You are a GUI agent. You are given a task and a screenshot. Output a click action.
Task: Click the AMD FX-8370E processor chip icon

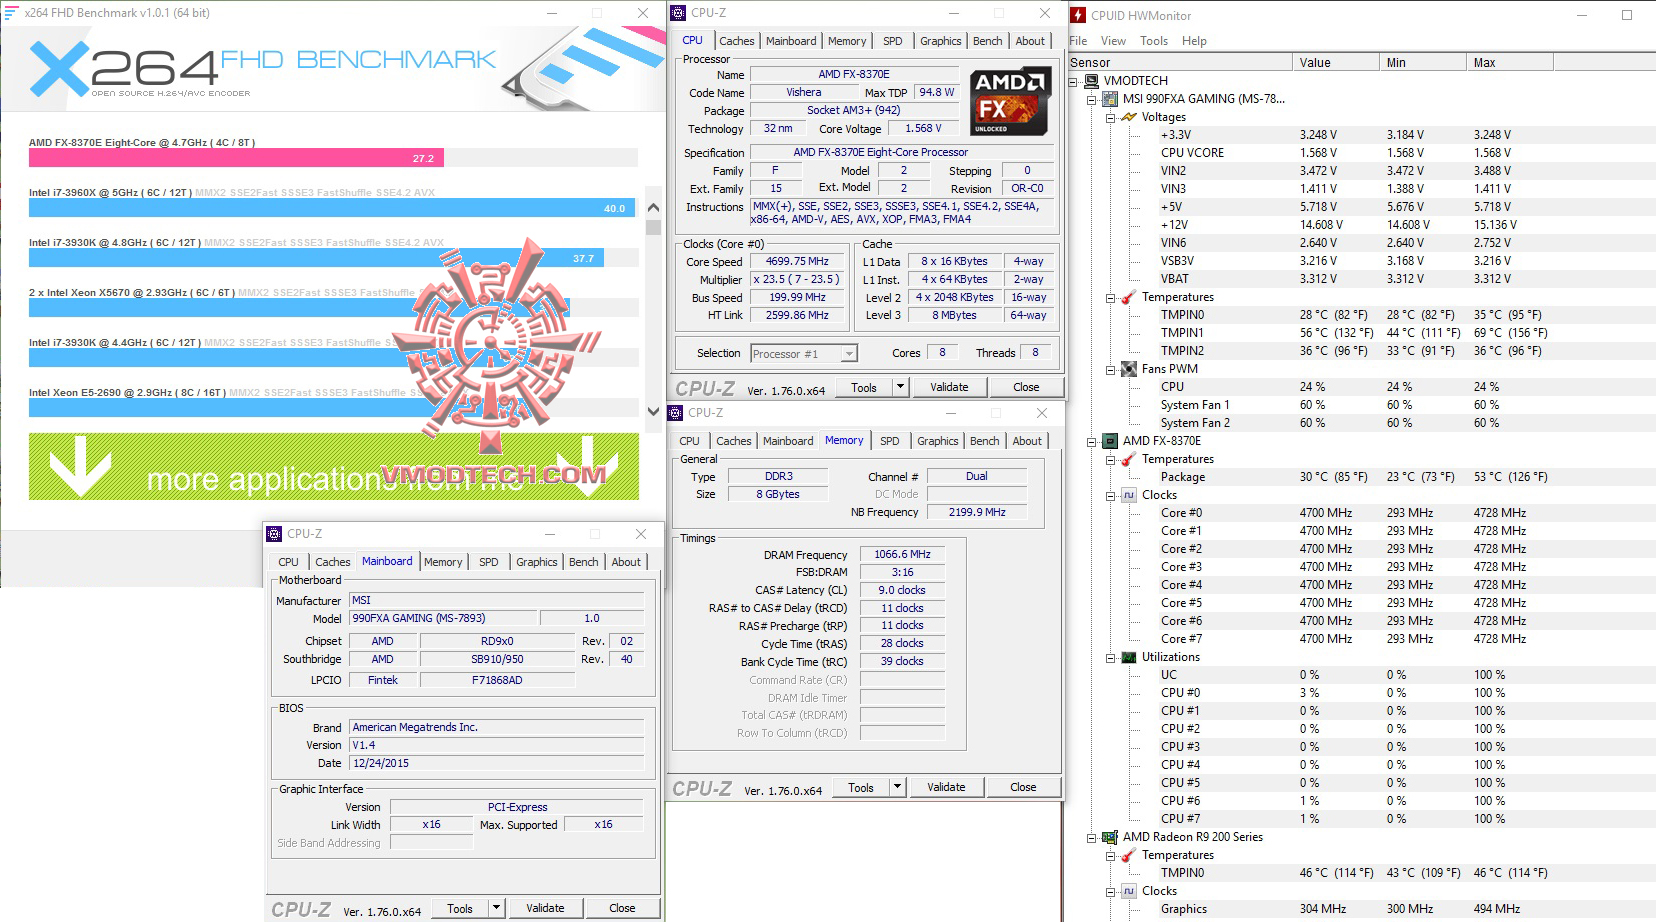point(1109,441)
